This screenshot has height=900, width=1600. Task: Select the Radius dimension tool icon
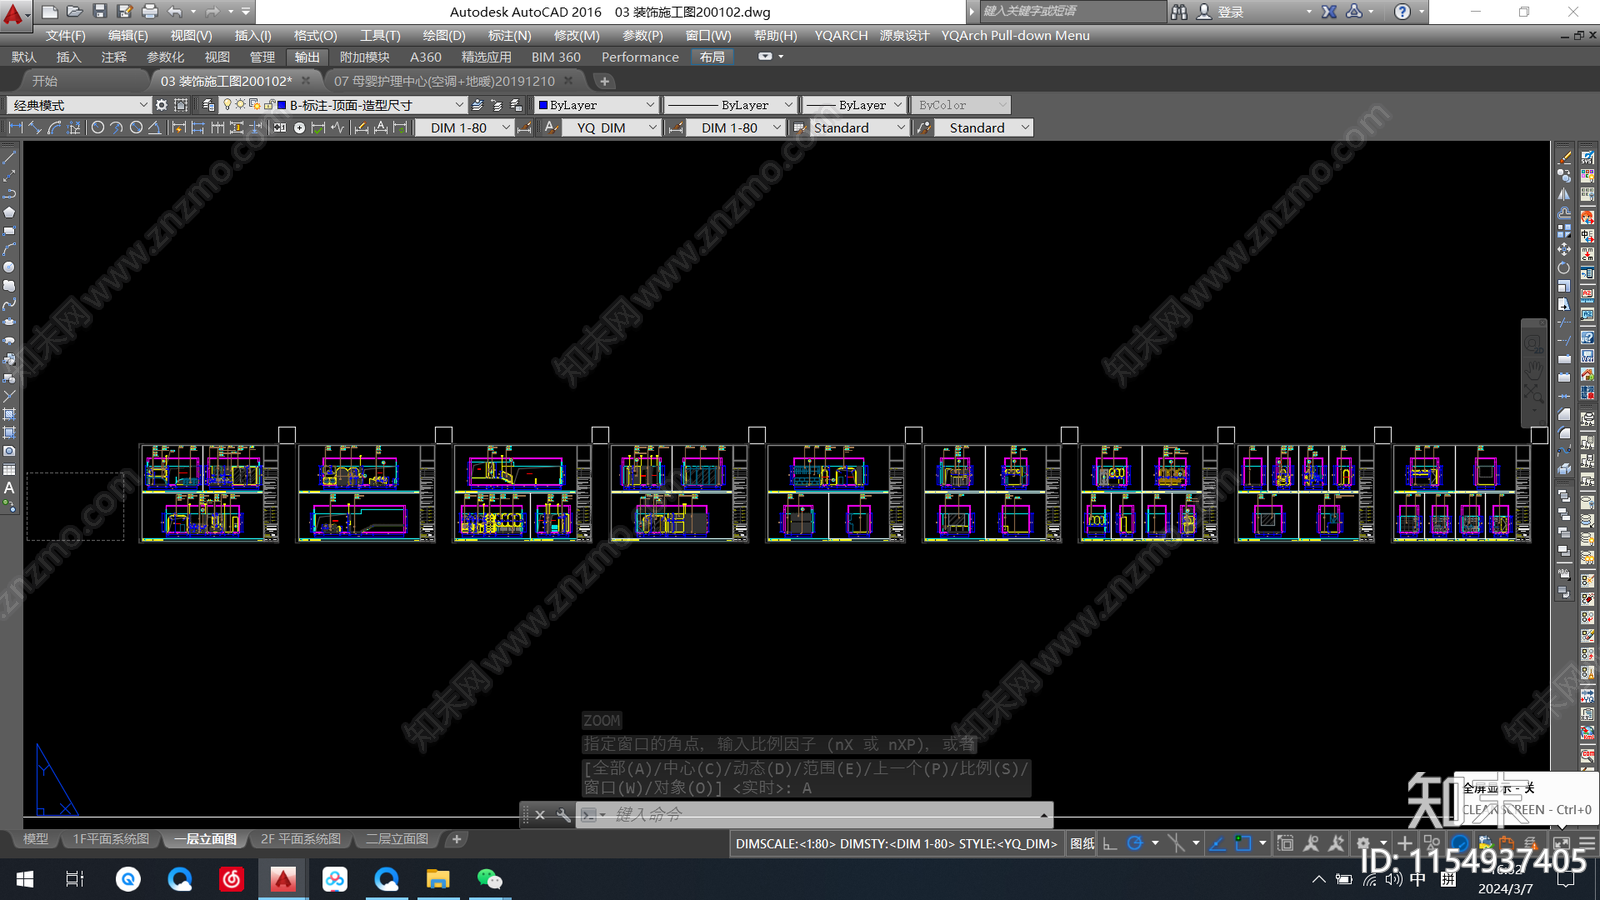(x=98, y=128)
